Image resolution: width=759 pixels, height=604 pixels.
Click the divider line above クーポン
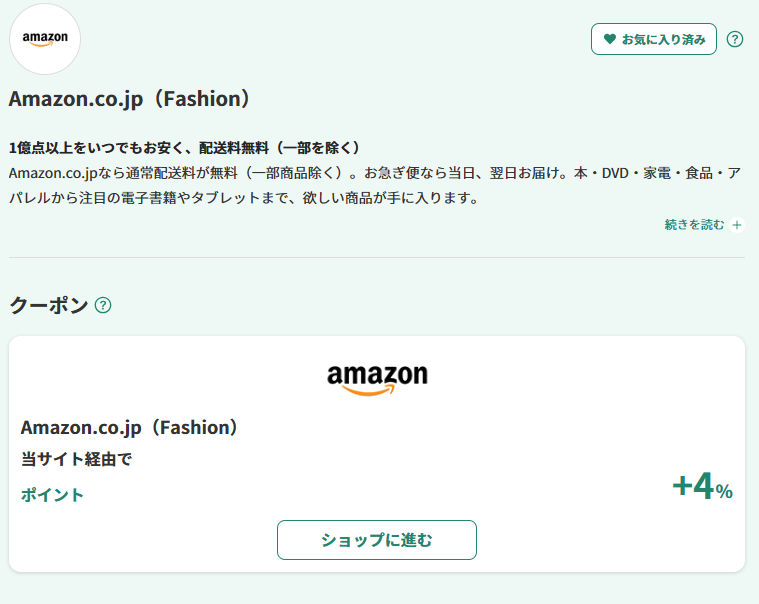376,257
